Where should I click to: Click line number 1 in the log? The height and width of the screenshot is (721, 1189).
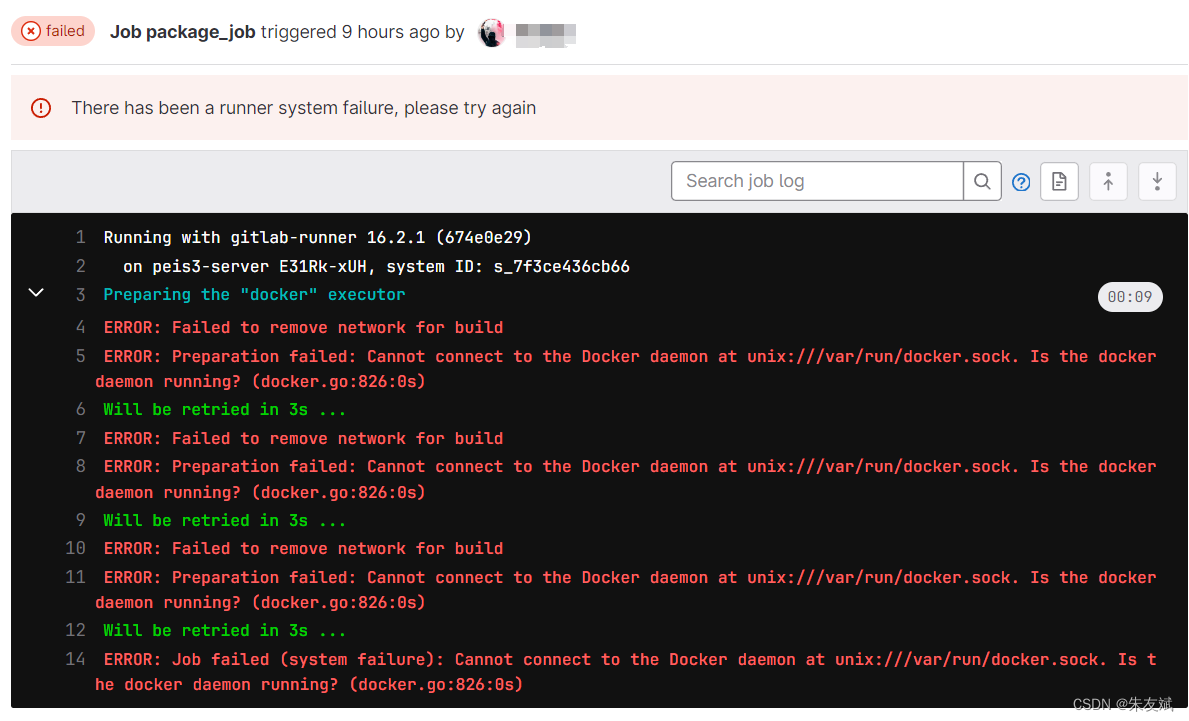[80, 237]
